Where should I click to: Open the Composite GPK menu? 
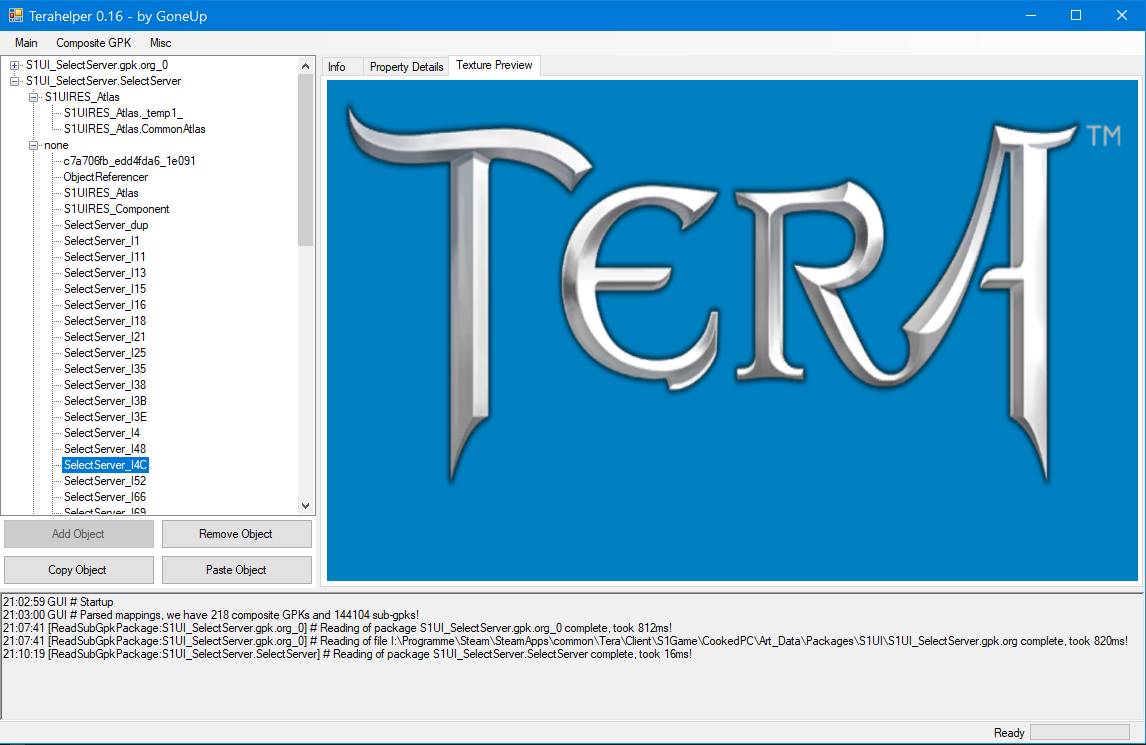(94, 43)
